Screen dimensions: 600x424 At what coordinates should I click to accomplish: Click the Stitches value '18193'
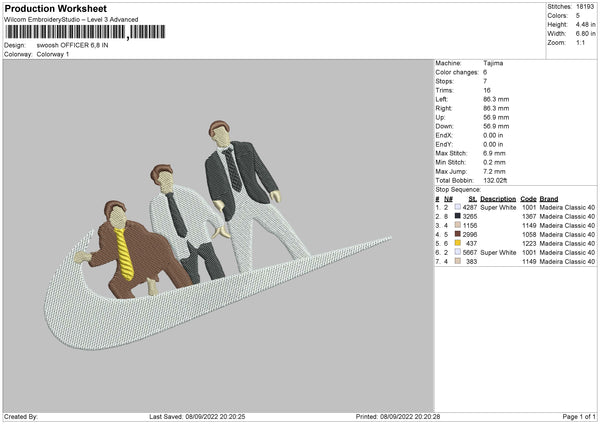click(585, 7)
